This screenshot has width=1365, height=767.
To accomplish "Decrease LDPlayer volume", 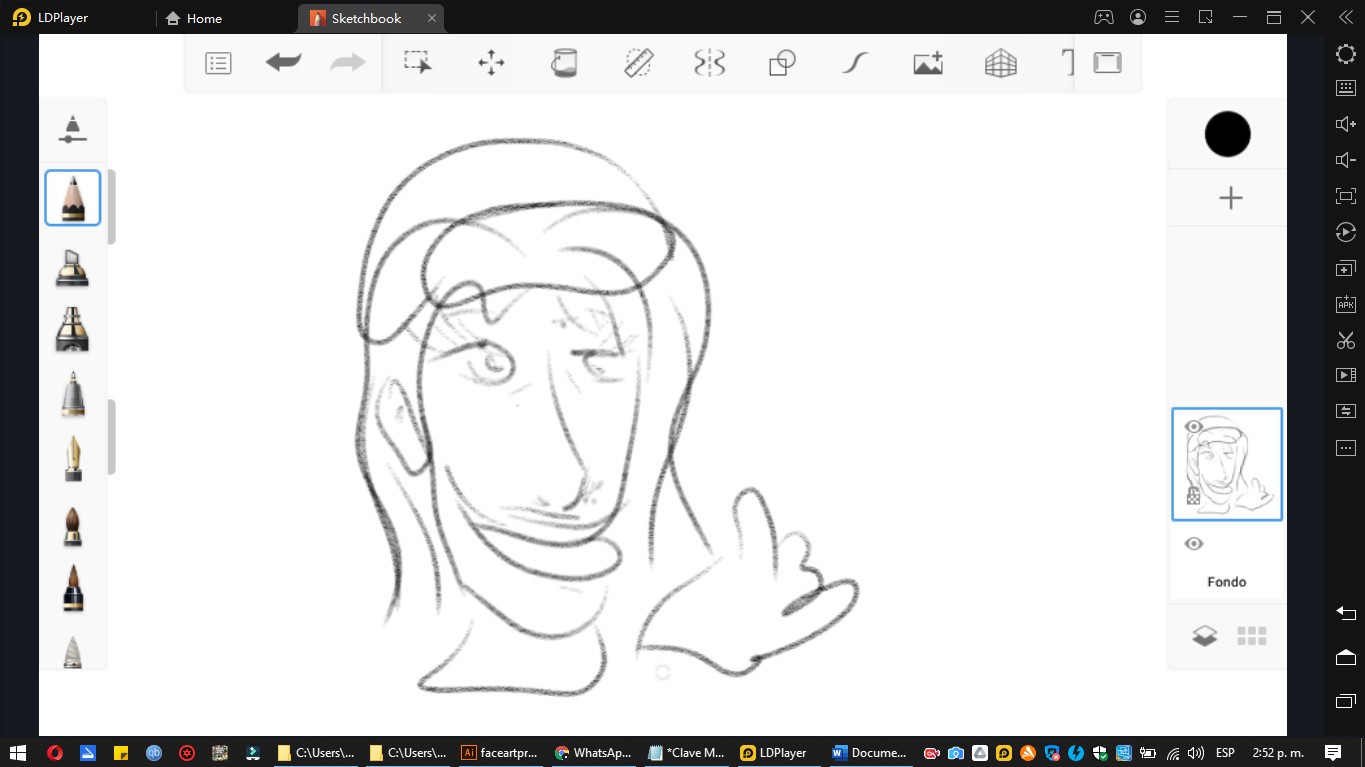I will pyautogui.click(x=1346, y=160).
